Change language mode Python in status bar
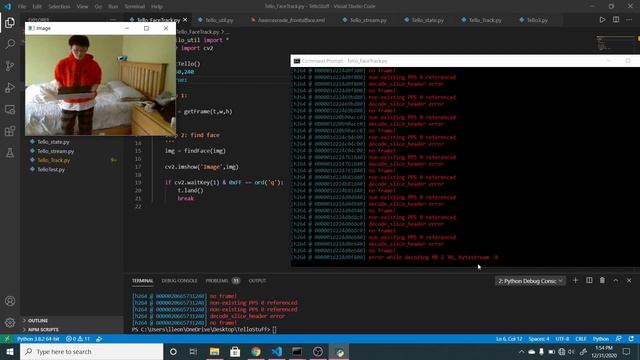640x360 pixels. pos(601,339)
